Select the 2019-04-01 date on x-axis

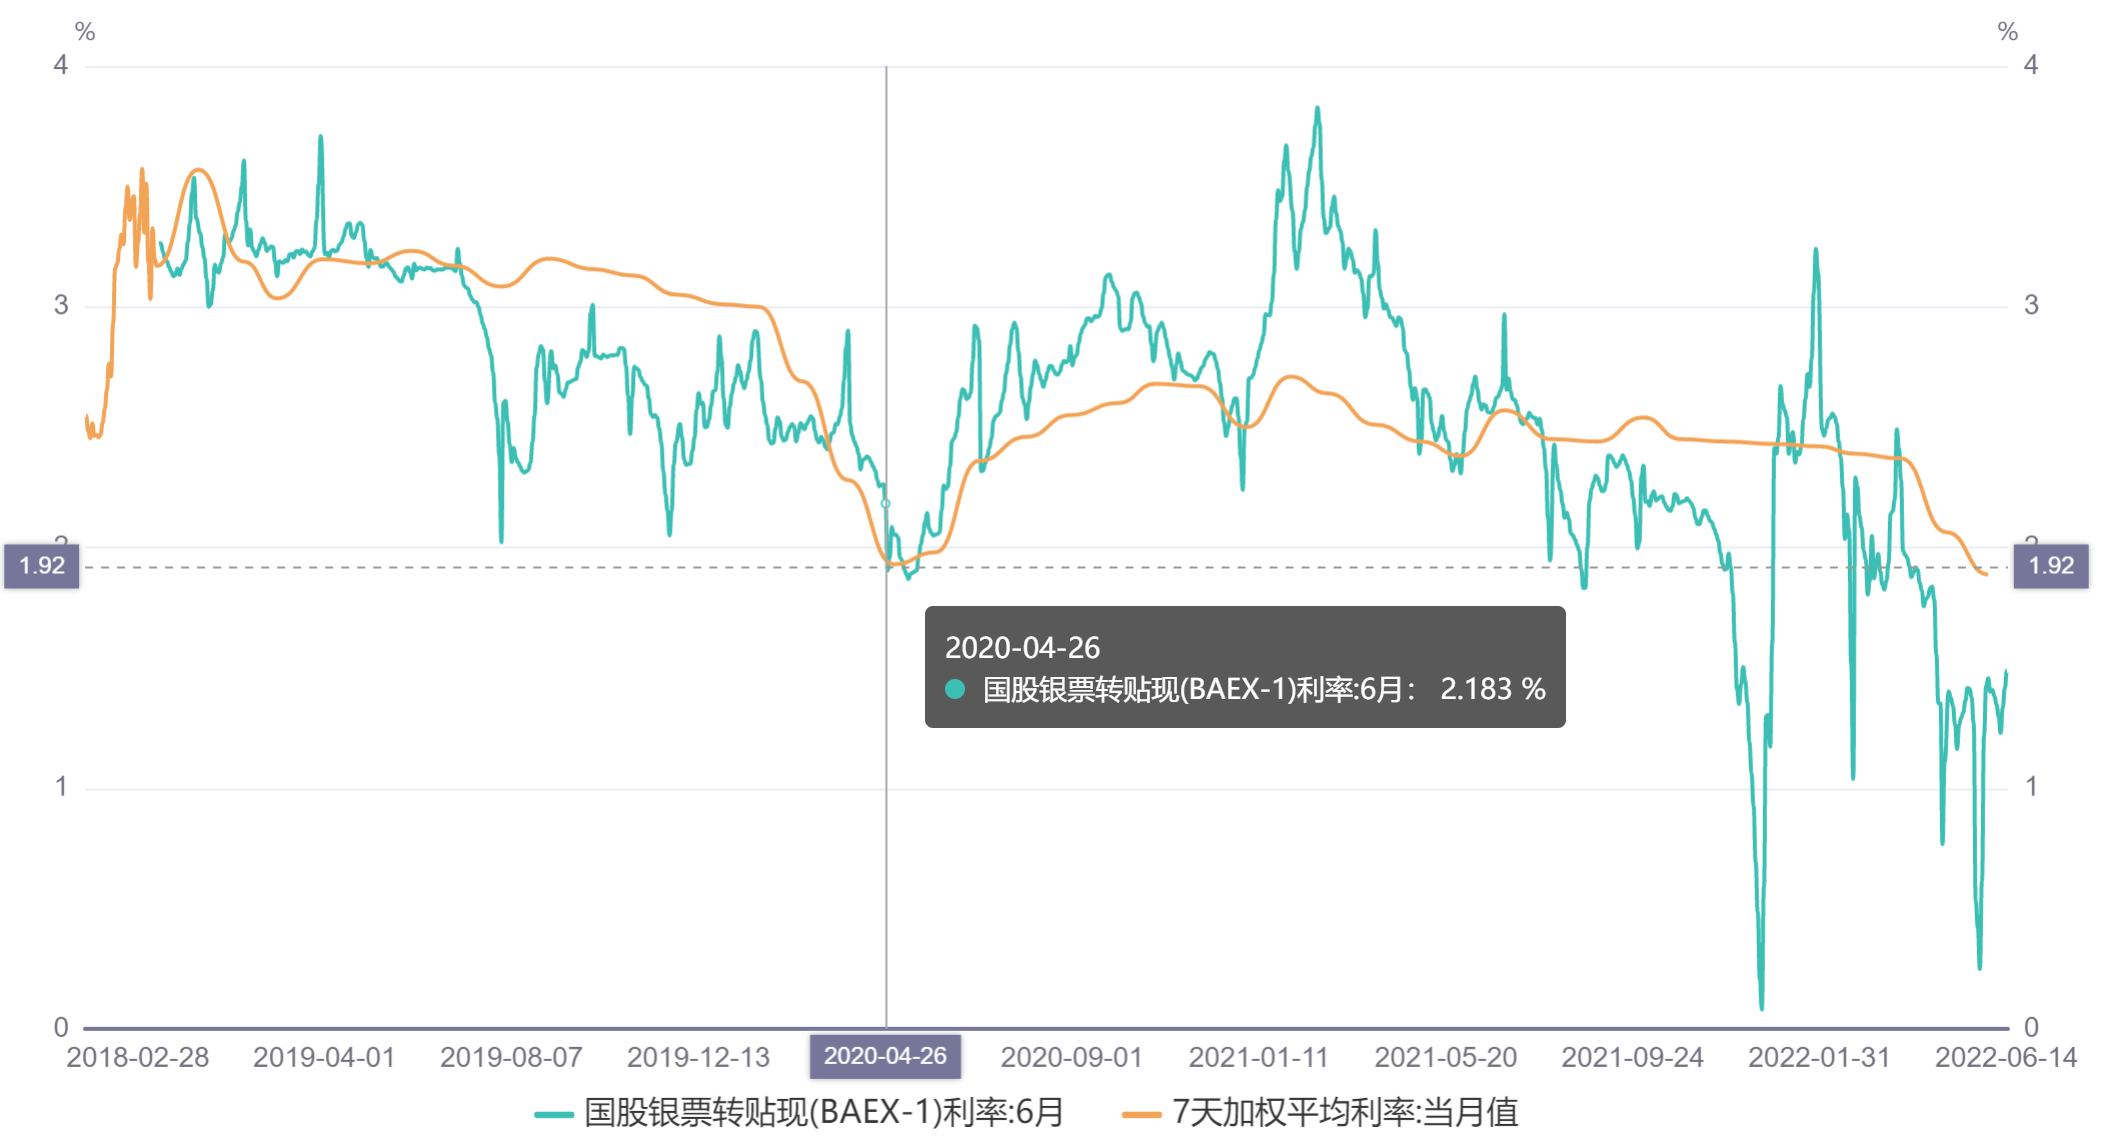[324, 1057]
